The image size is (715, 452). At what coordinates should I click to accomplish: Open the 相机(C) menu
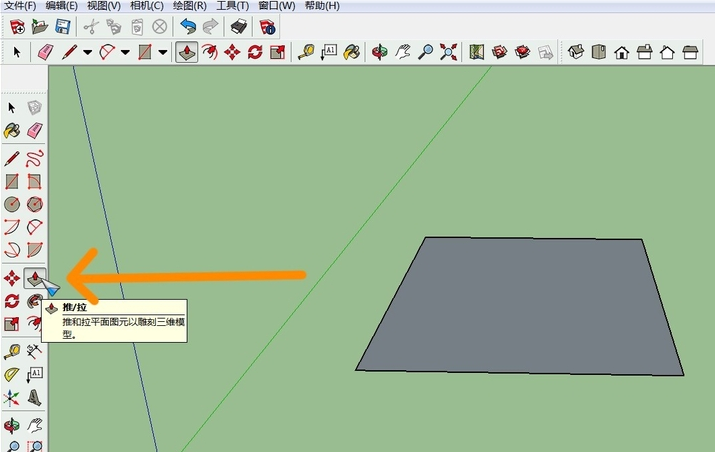point(147,6)
